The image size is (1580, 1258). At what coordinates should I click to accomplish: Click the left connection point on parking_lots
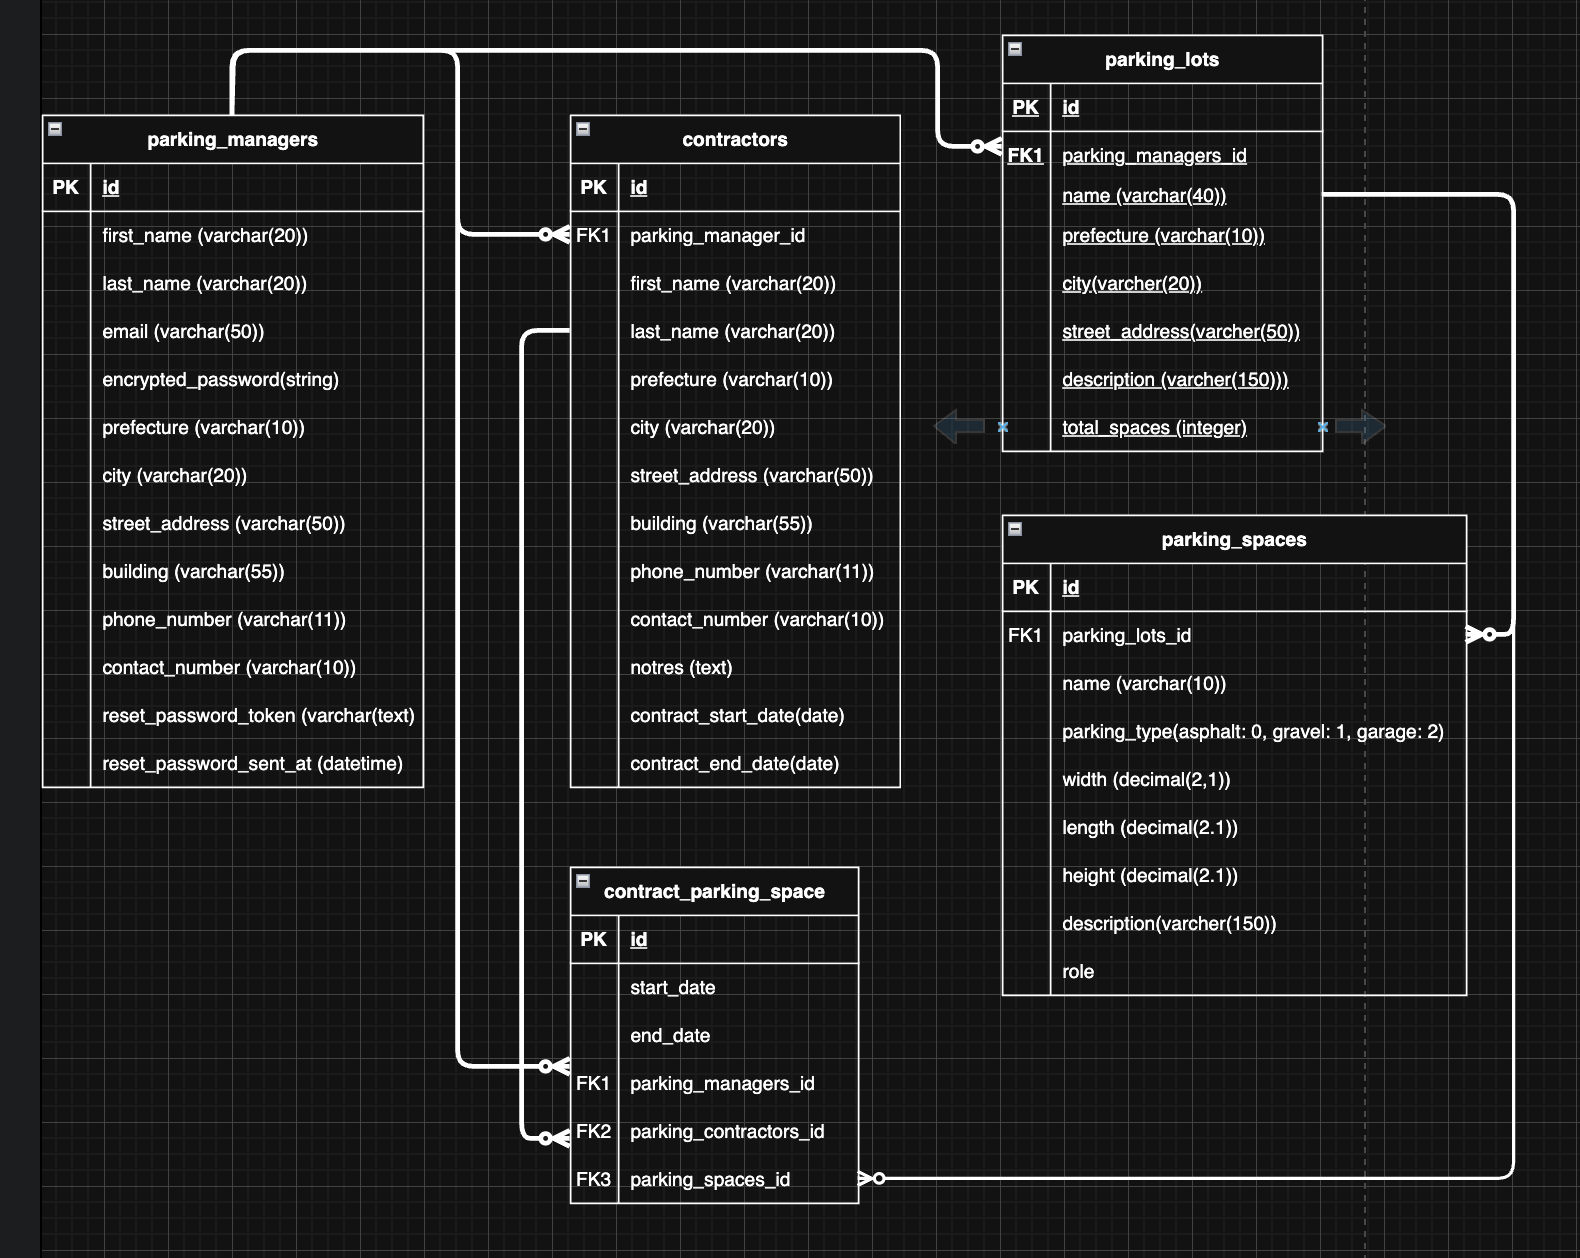tap(1003, 427)
